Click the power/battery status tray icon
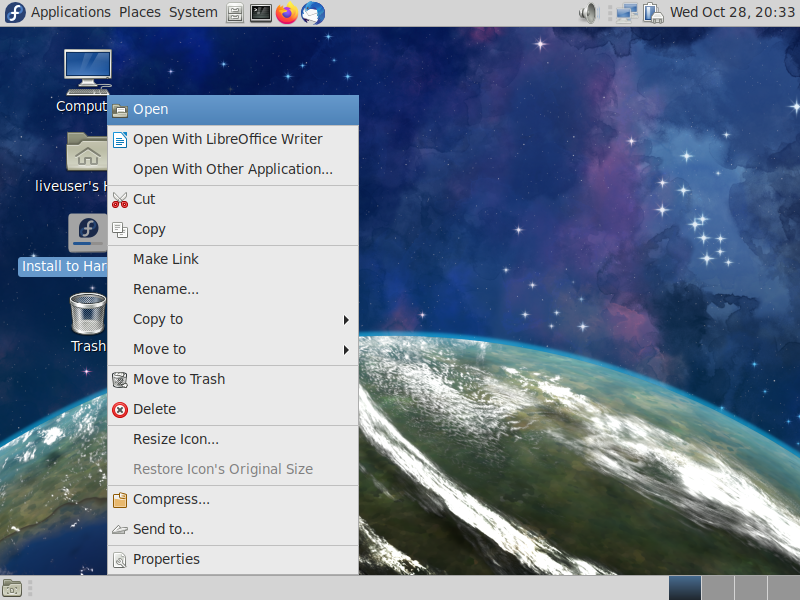The width and height of the screenshot is (800, 600). (x=653, y=13)
